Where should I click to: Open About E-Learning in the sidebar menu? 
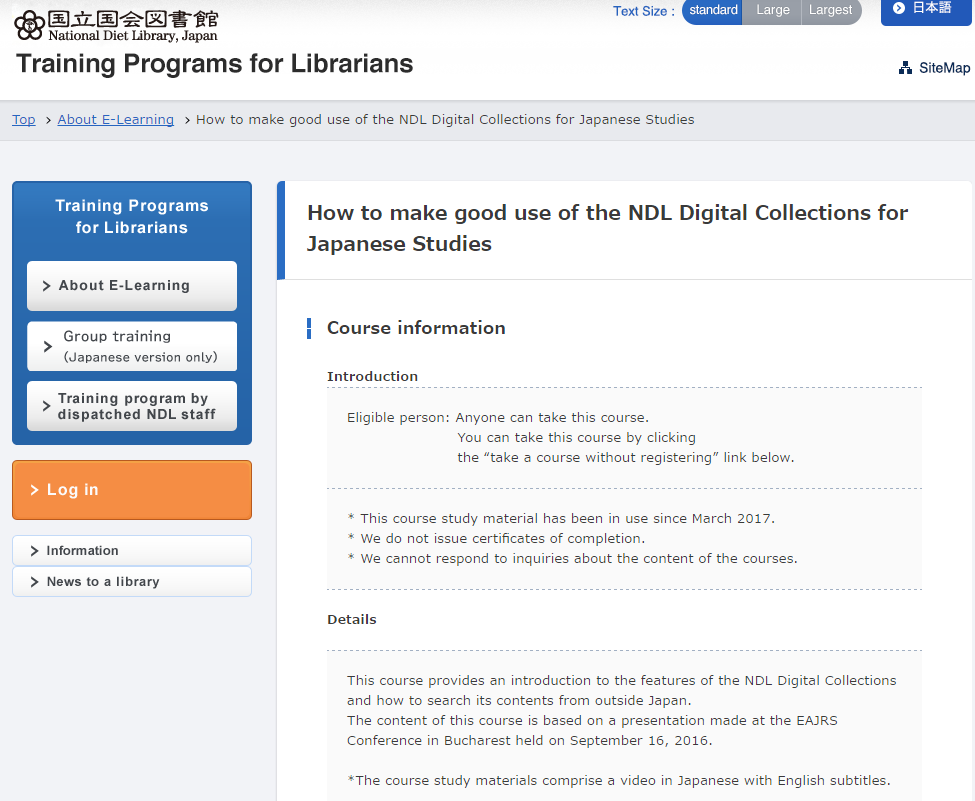(132, 285)
